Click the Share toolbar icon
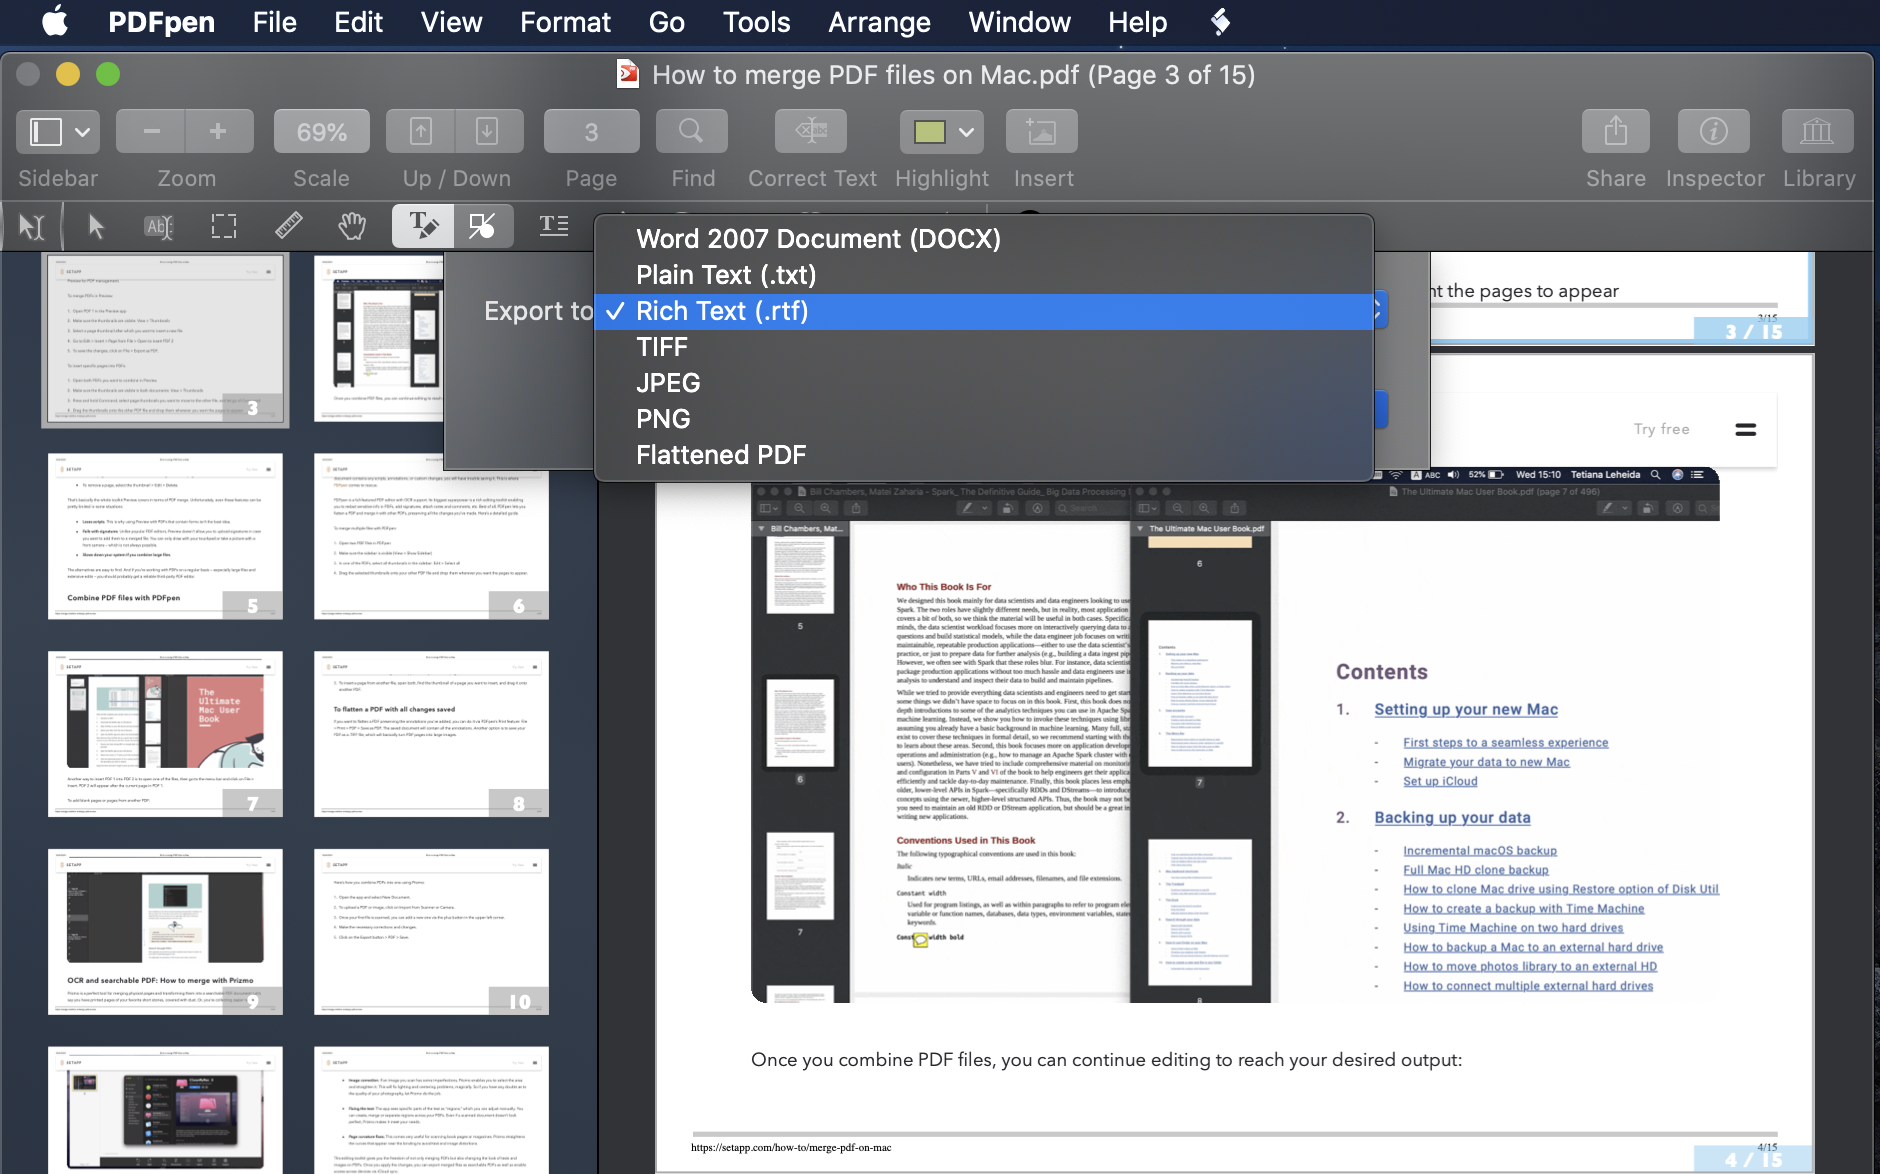 coord(1615,132)
